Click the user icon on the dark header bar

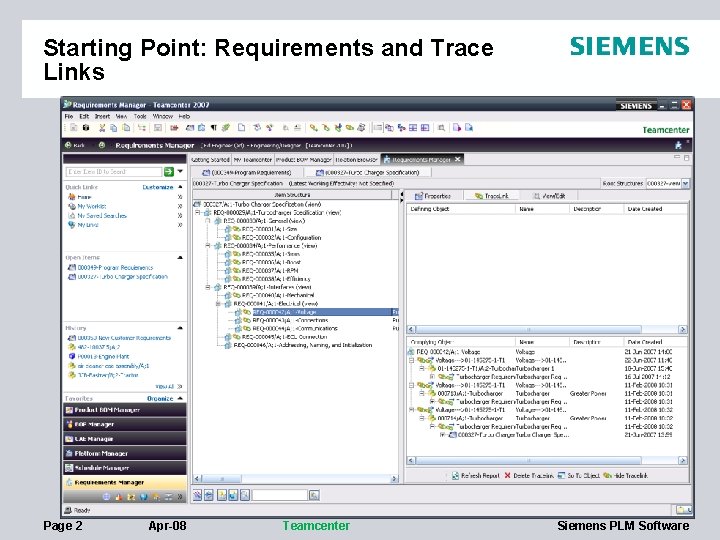pos(678,145)
